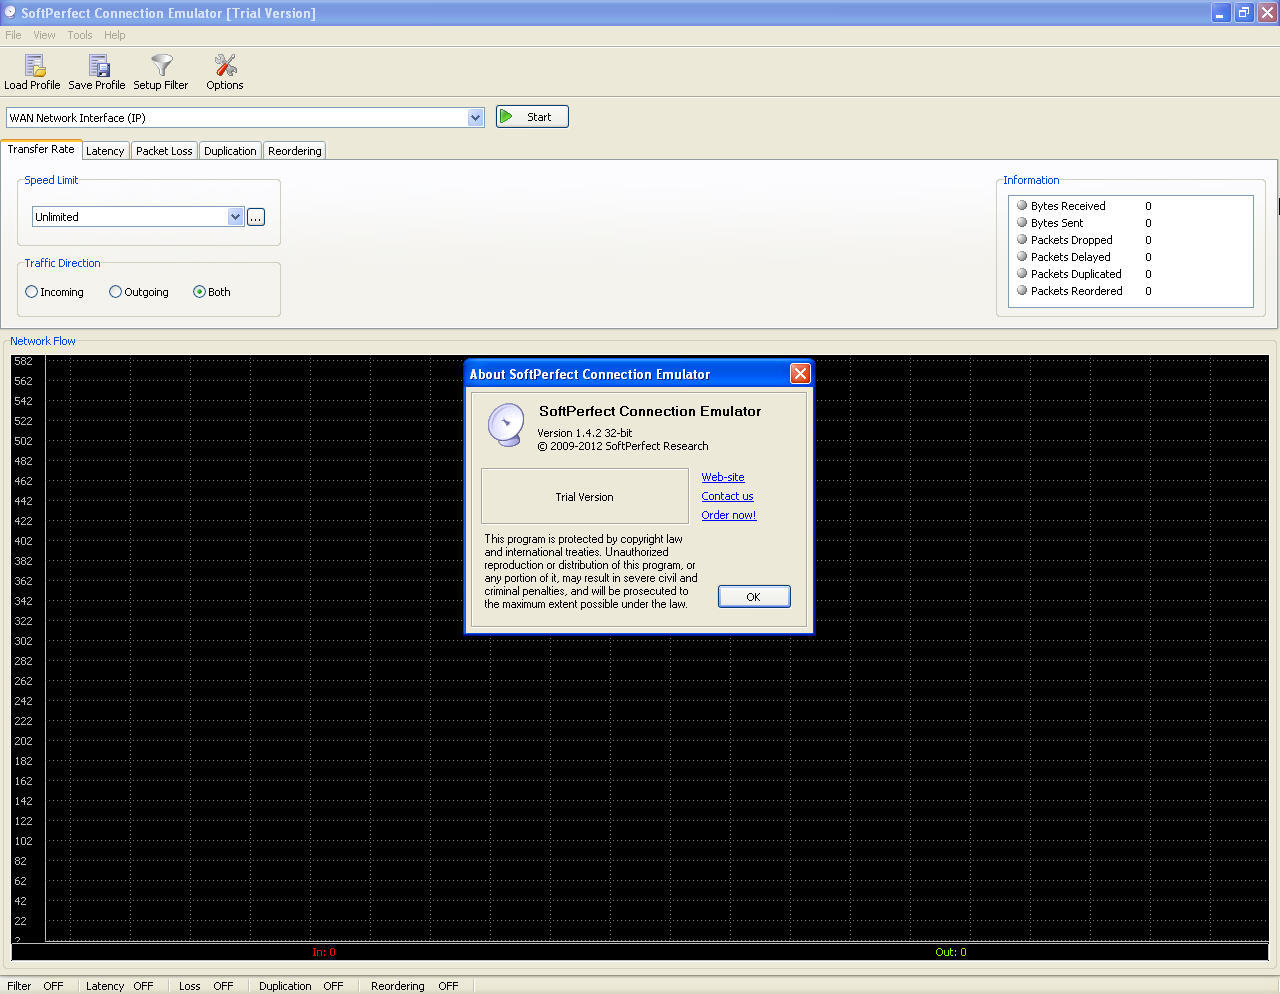1280x994 pixels.
Task: Click the Reordering OFF status bar entry
Action: coord(414,986)
